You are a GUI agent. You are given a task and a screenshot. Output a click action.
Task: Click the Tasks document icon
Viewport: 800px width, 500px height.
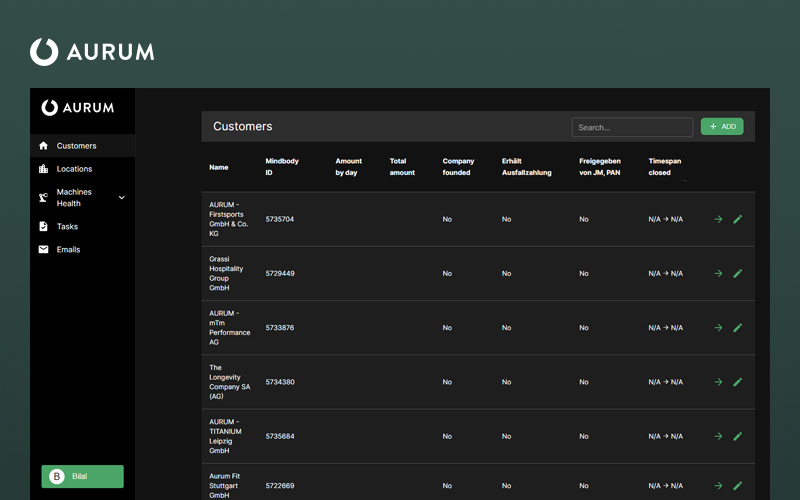(x=43, y=226)
